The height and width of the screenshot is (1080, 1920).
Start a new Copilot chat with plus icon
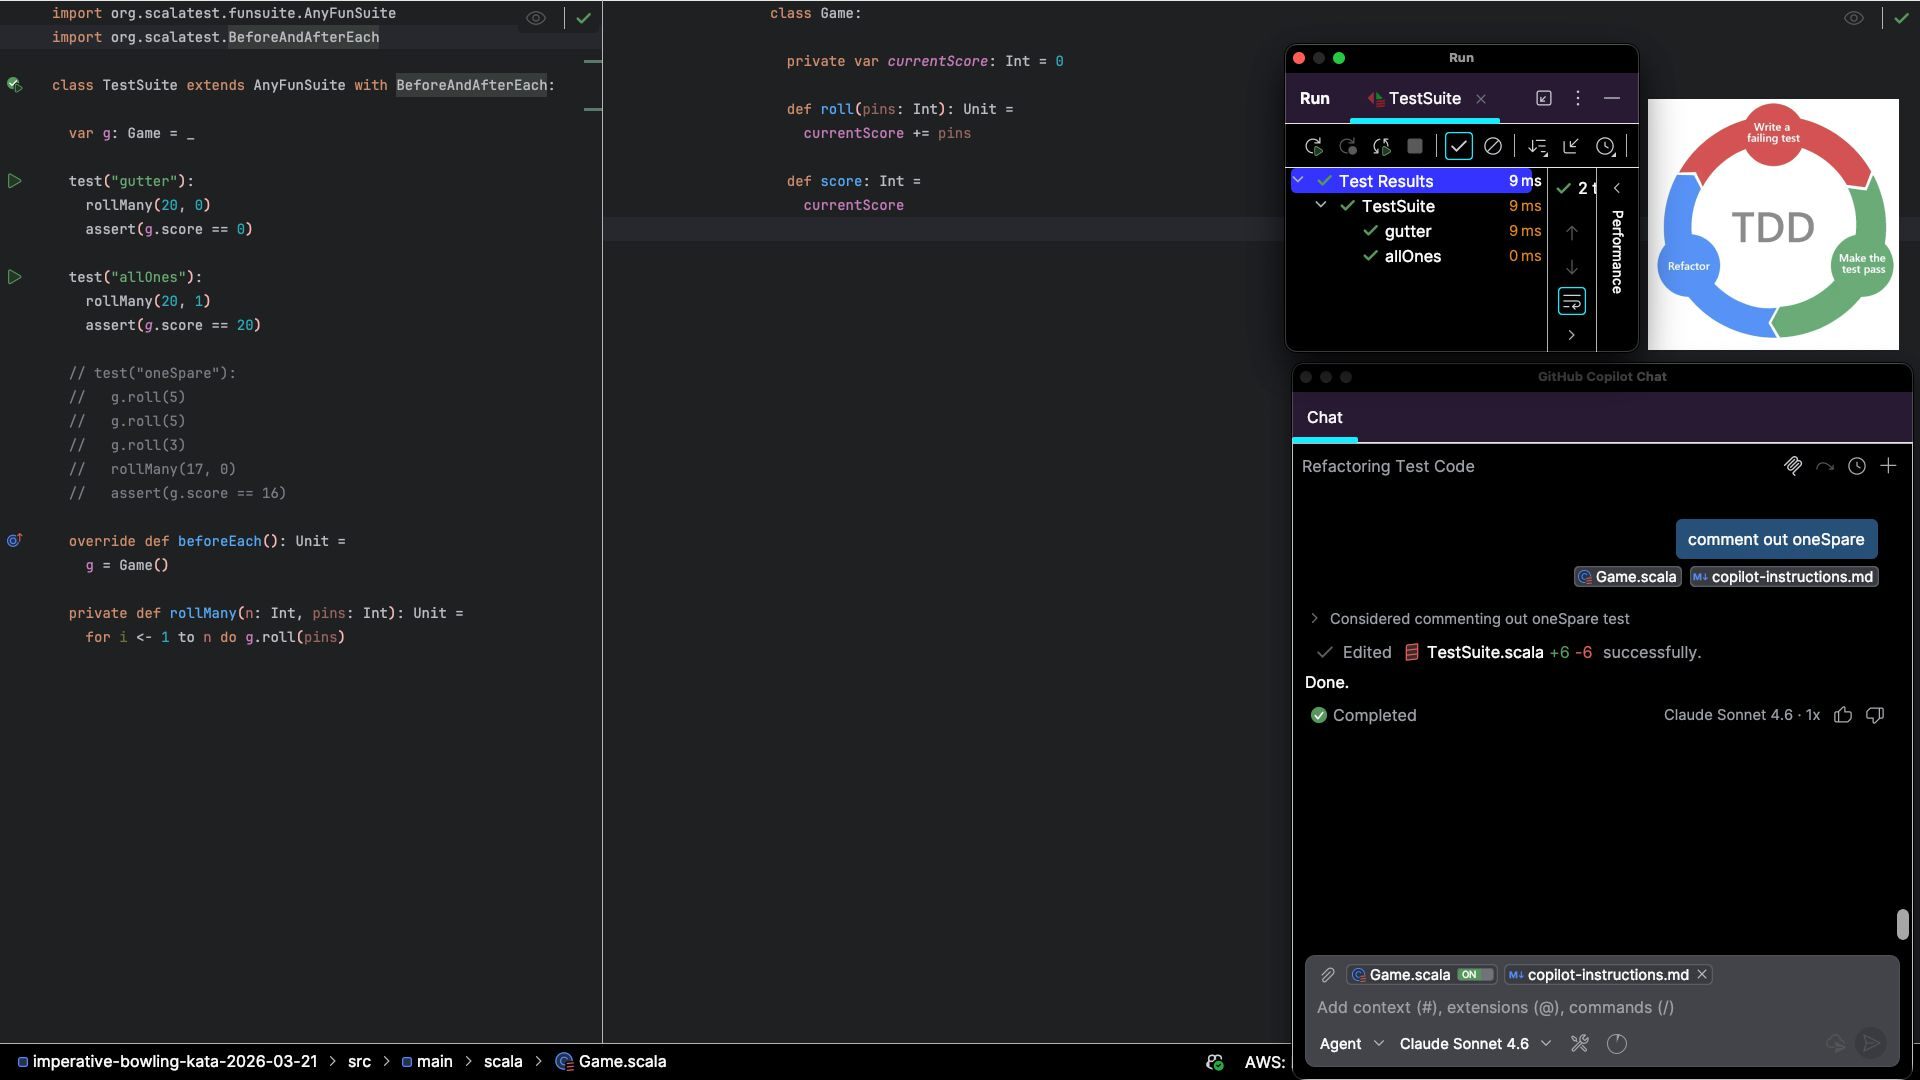point(1888,466)
